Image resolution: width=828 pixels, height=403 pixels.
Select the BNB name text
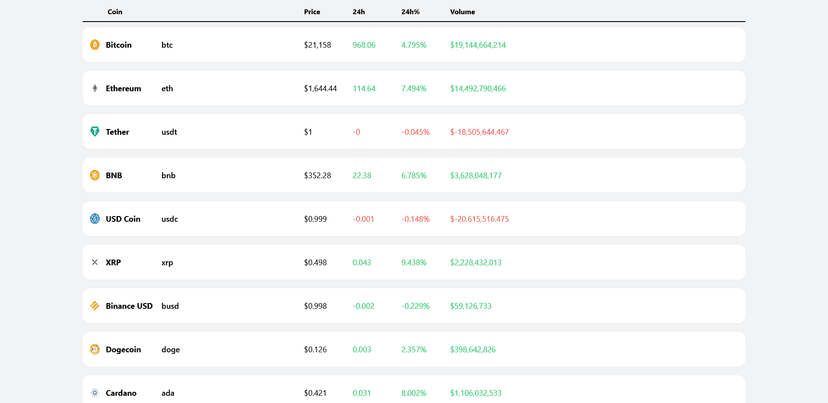click(114, 175)
